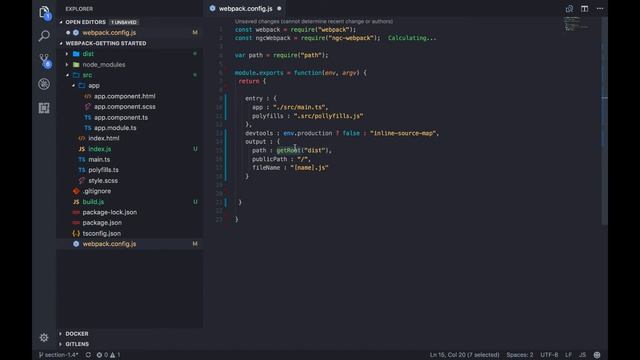Image resolution: width=640 pixels, height=360 pixels.
Task: Open main.ts in explorer
Action: [99, 160]
